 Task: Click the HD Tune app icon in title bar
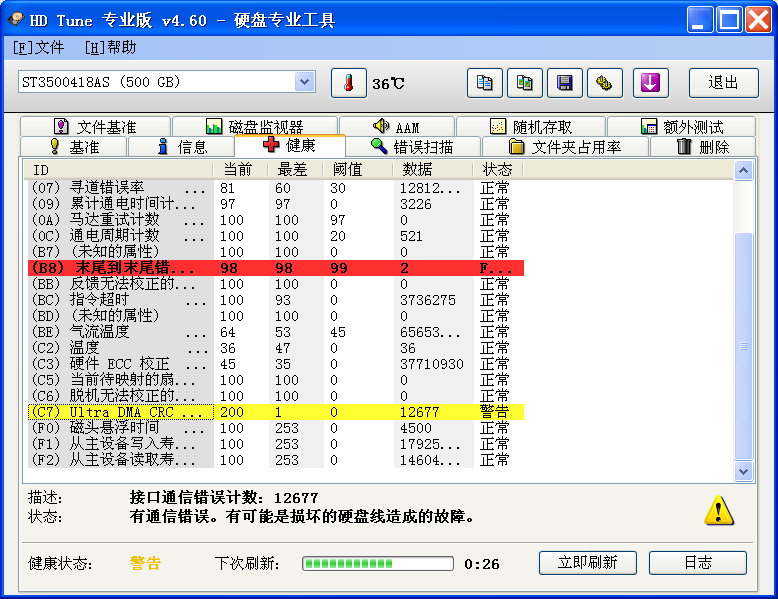click(16, 19)
